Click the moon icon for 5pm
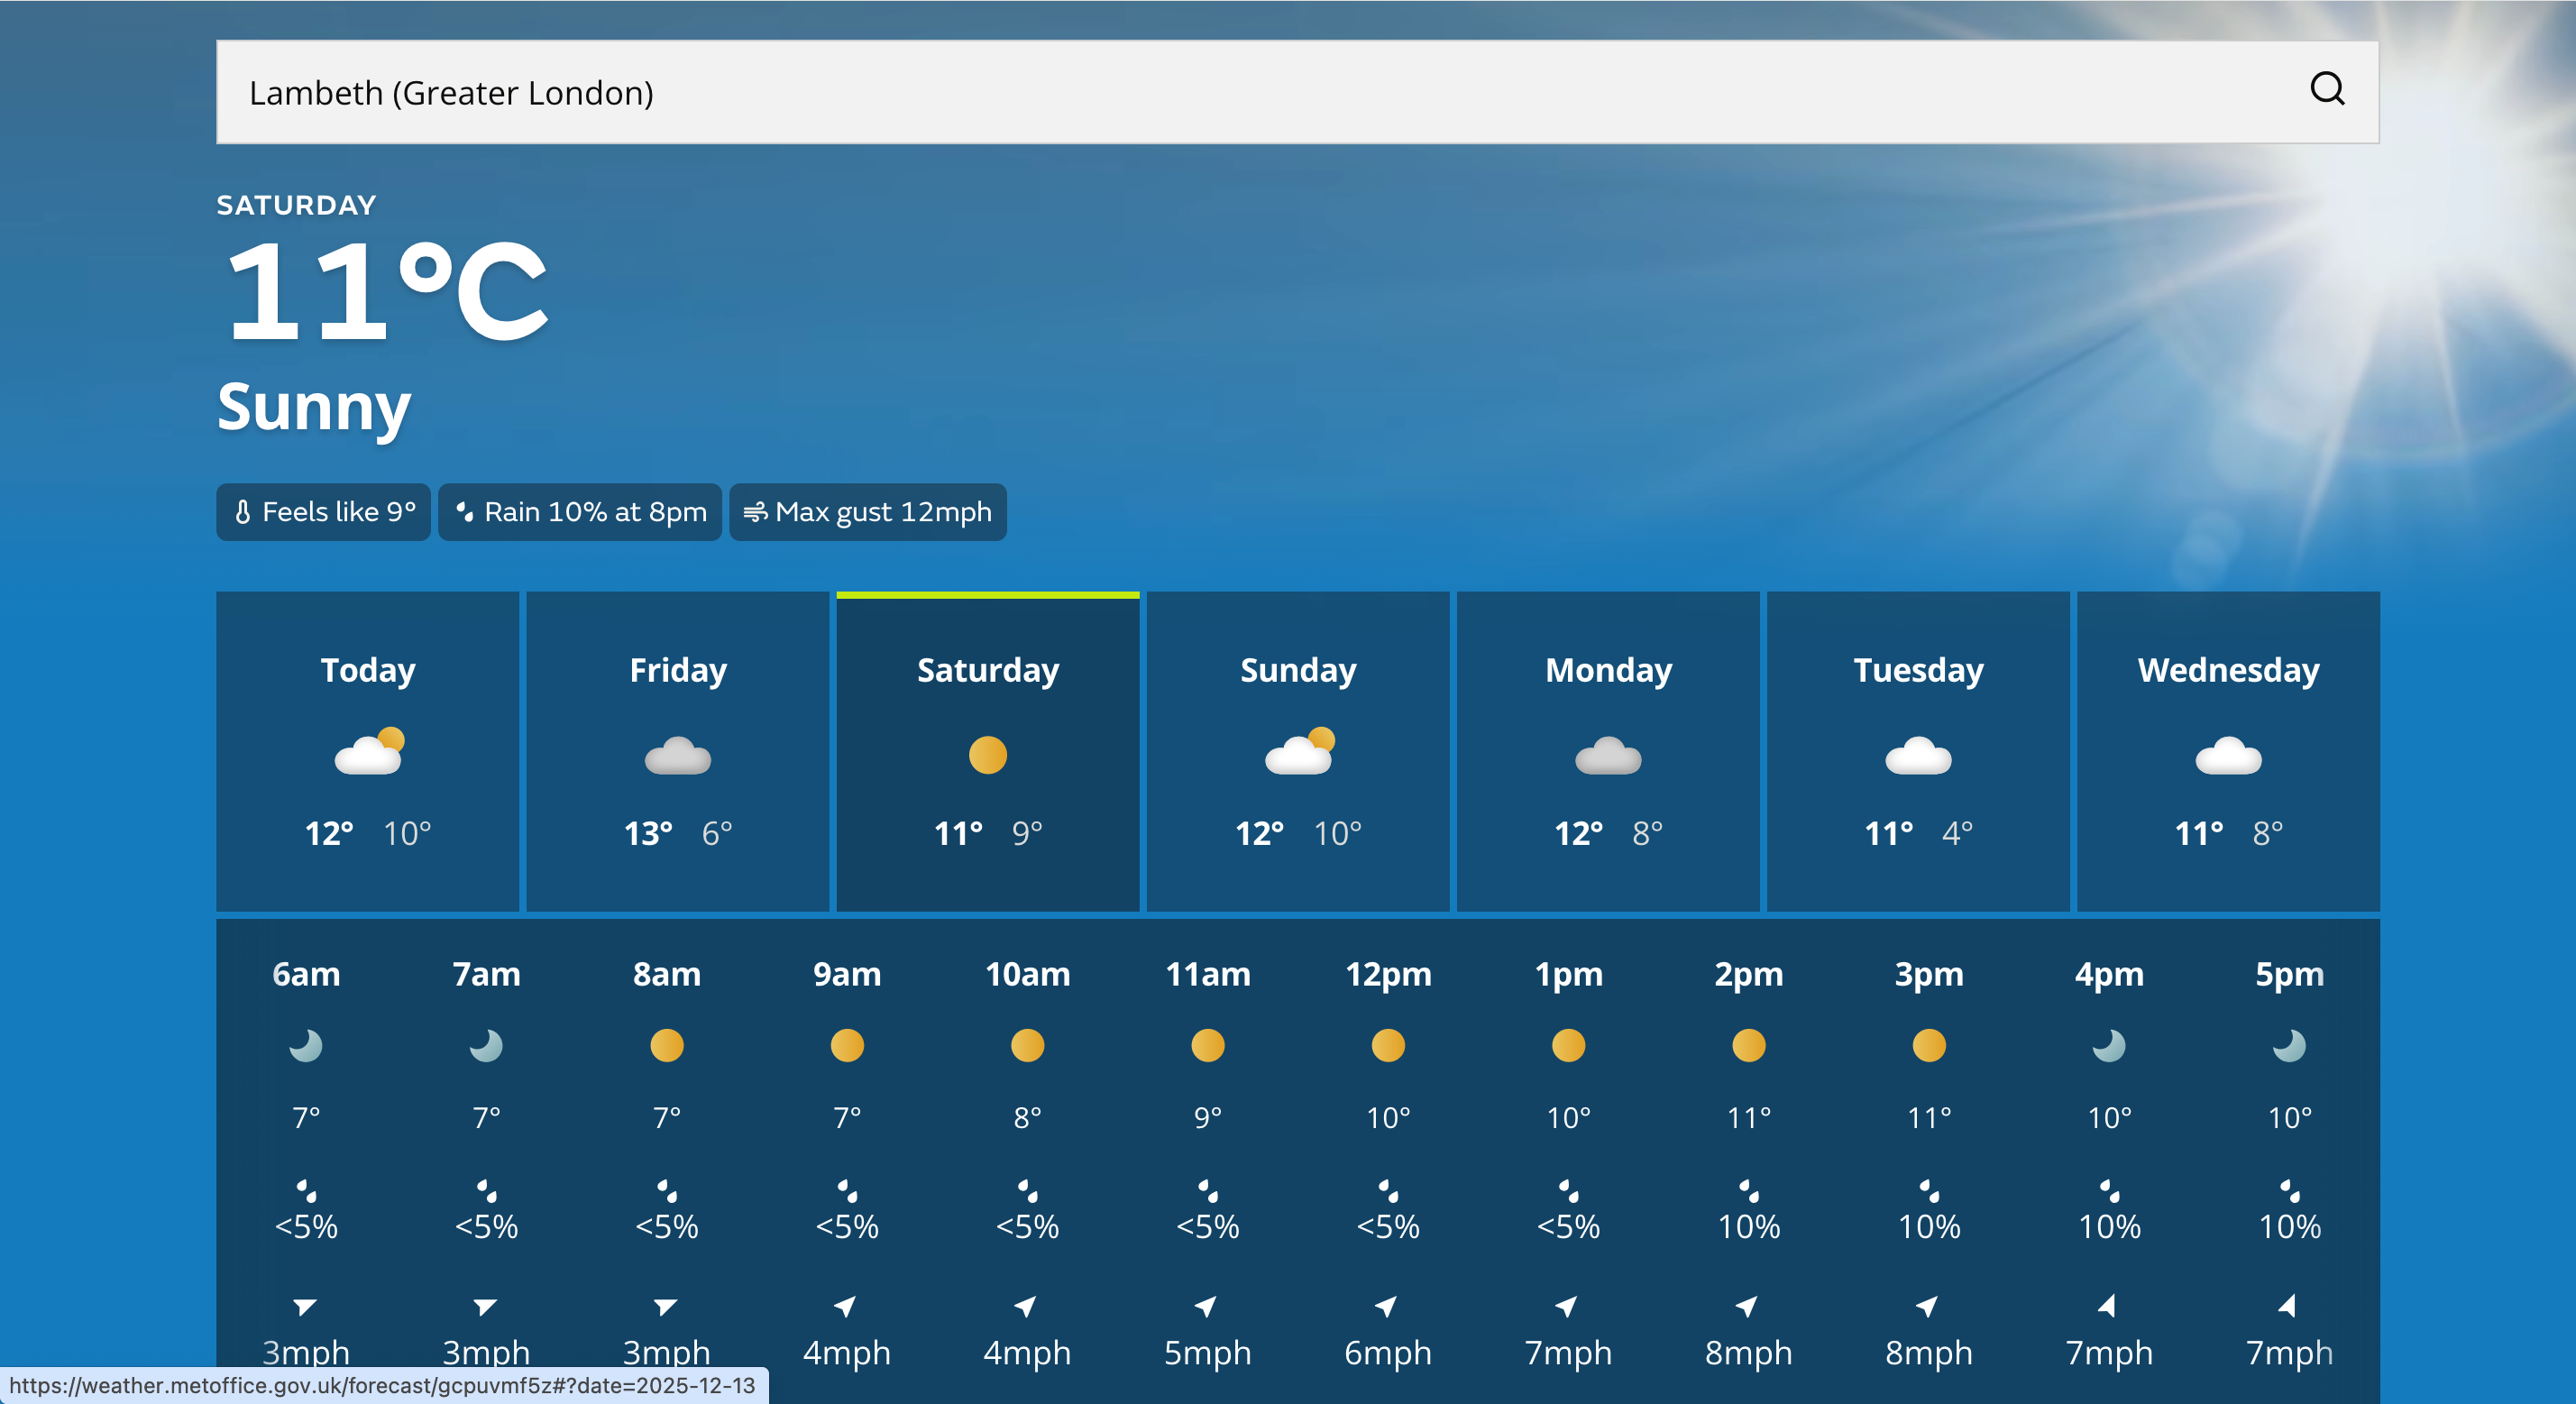 tap(2288, 1046)
